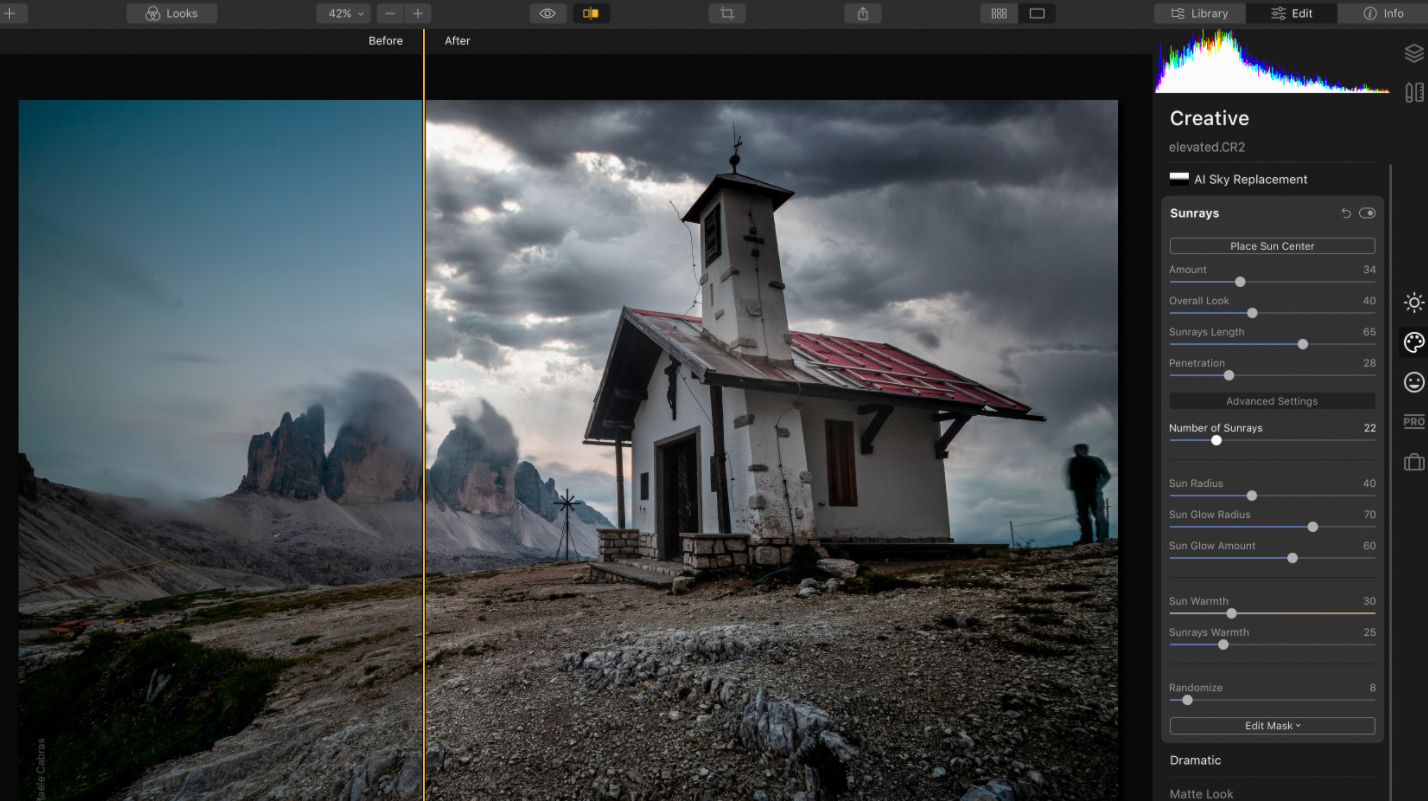This screenshot has height=801, width=1428.
Task: Expand the Dramatic filter section
Action: [x=1195, y=760]
